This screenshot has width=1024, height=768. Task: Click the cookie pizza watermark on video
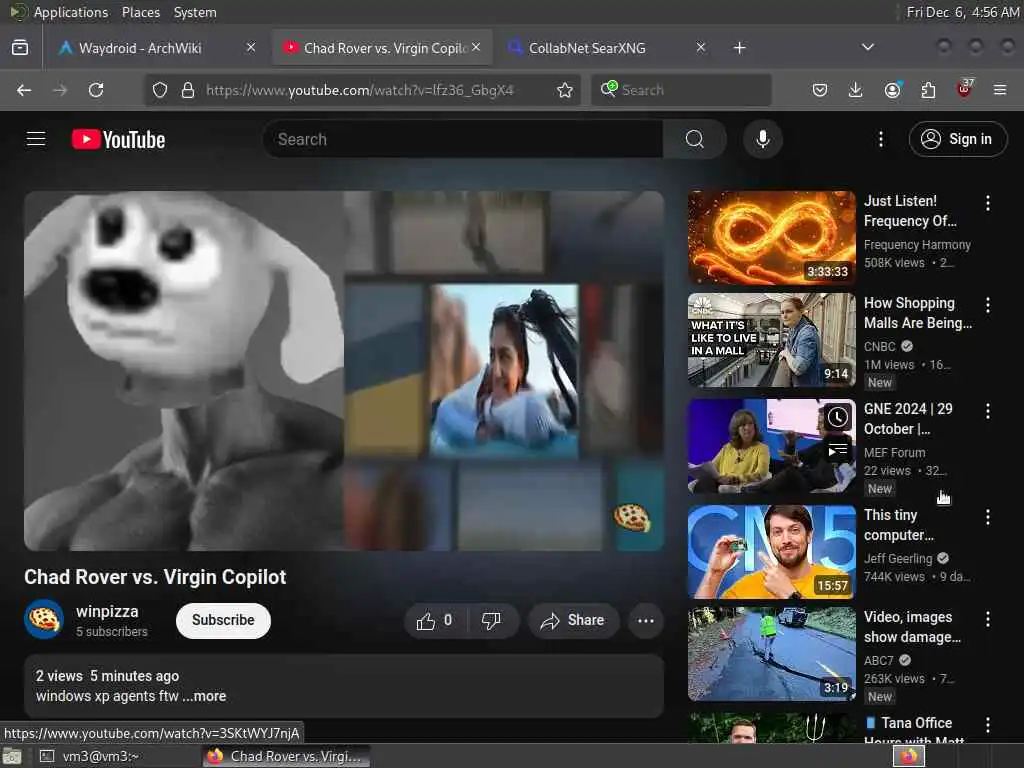[632, 518]
